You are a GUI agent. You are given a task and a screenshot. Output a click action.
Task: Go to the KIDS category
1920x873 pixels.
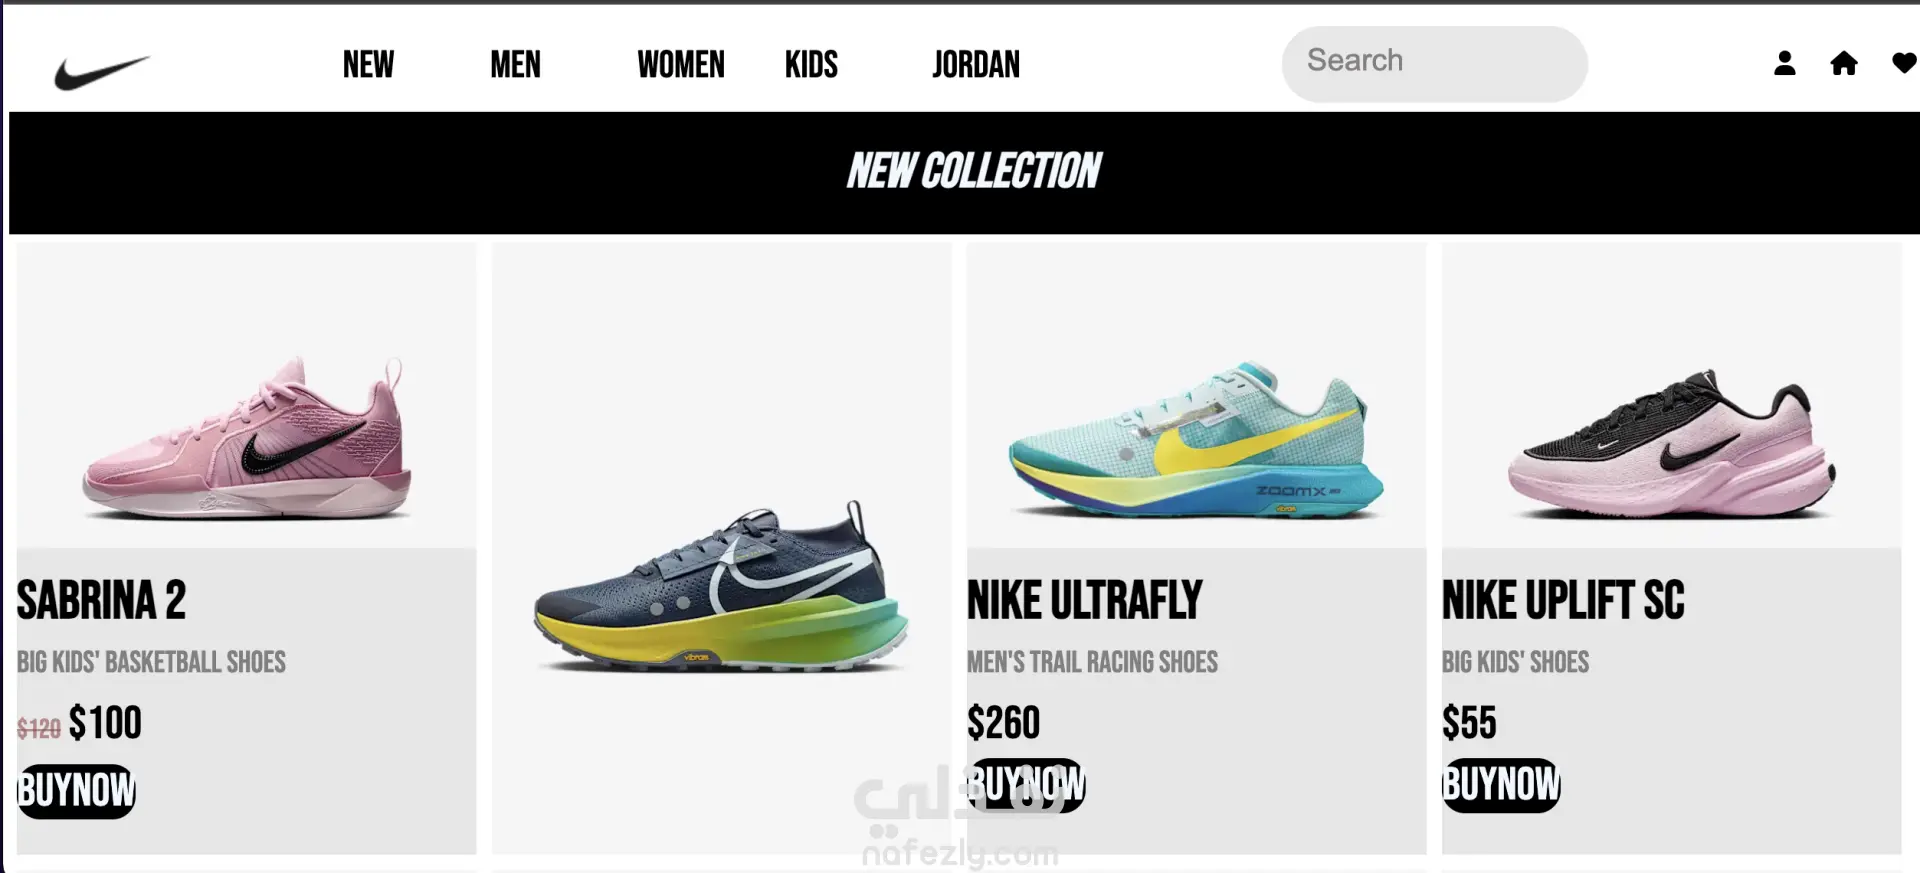[x=811, y=65]
